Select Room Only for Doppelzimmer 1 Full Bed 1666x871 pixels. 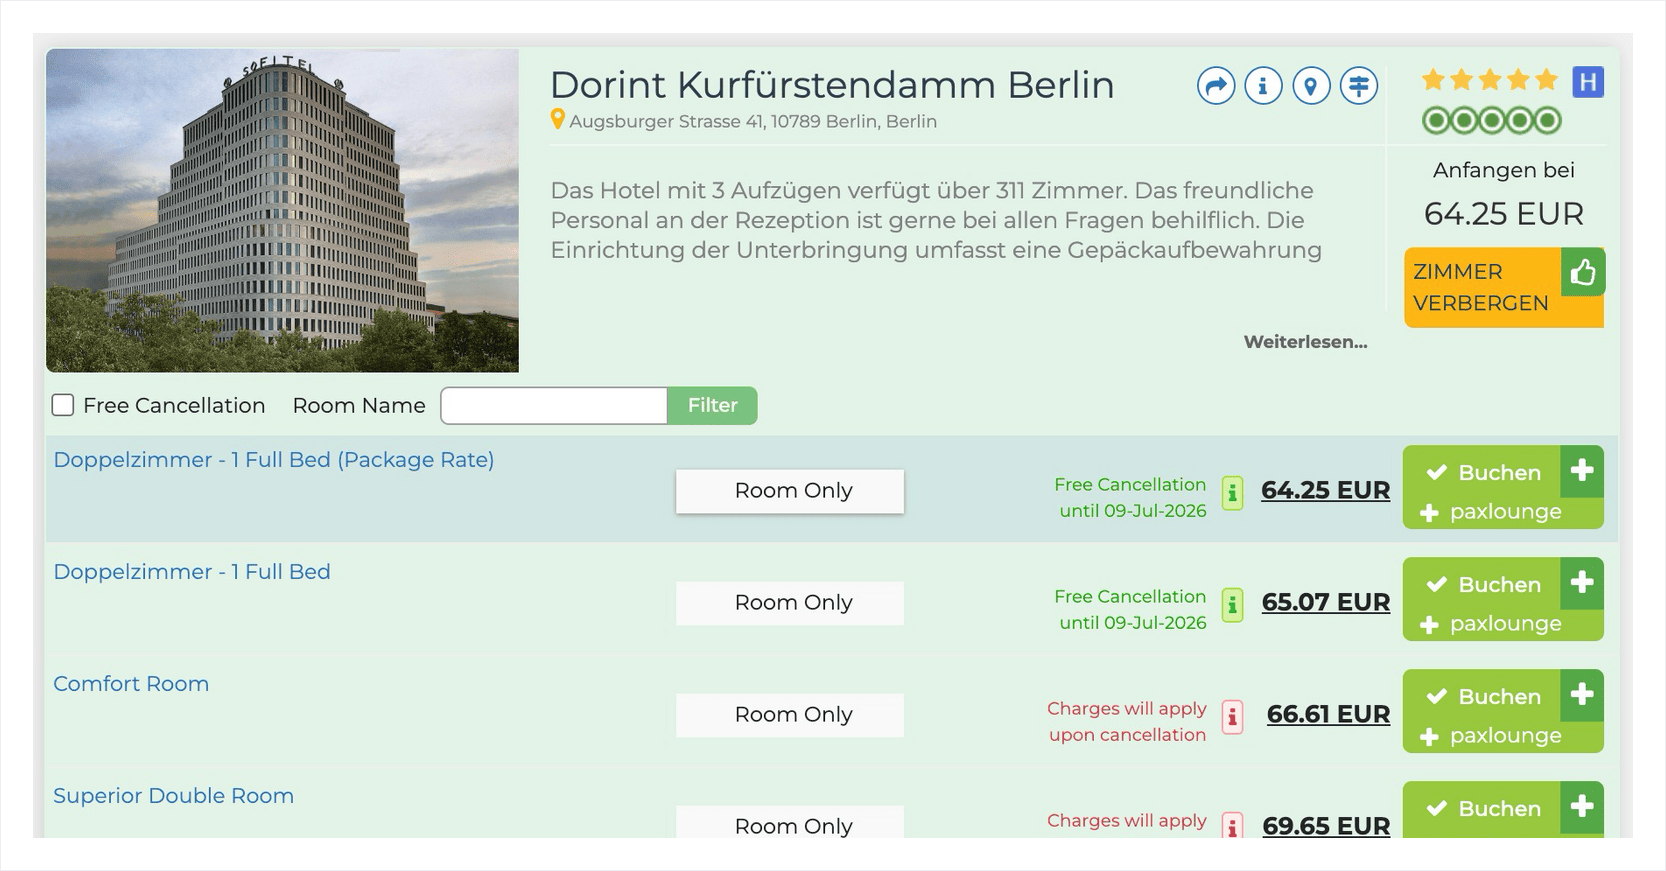click(790, 603)
